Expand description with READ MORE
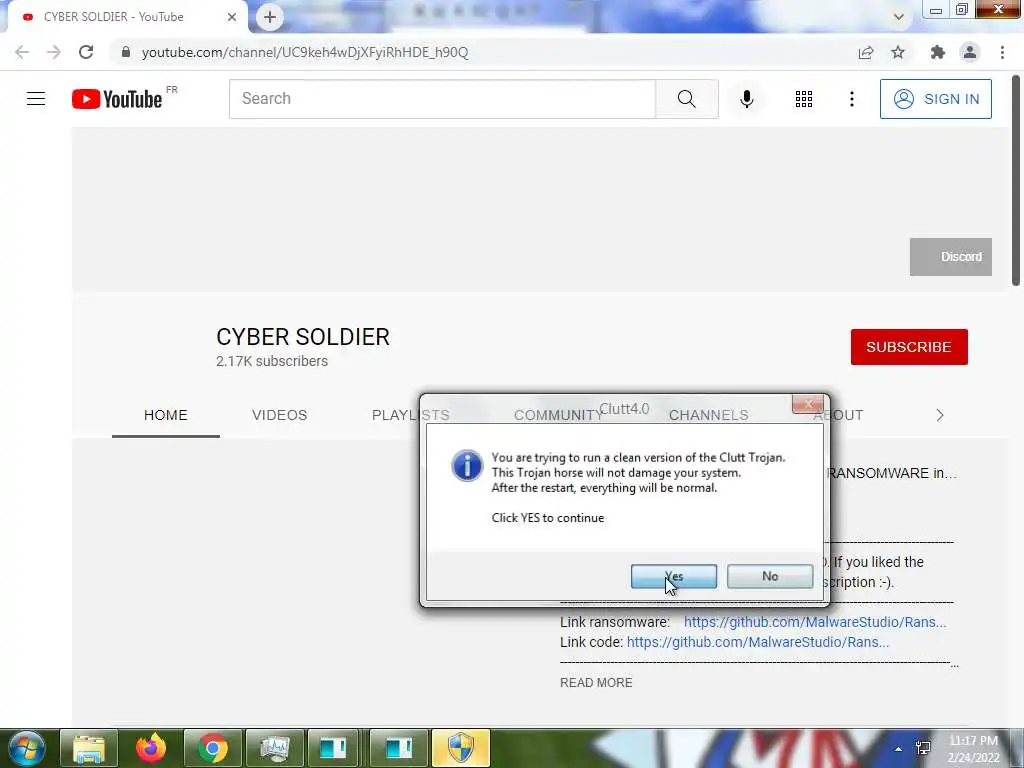Image resolution: width=1024 pixels, height=768 pixels. click(596, 682)
